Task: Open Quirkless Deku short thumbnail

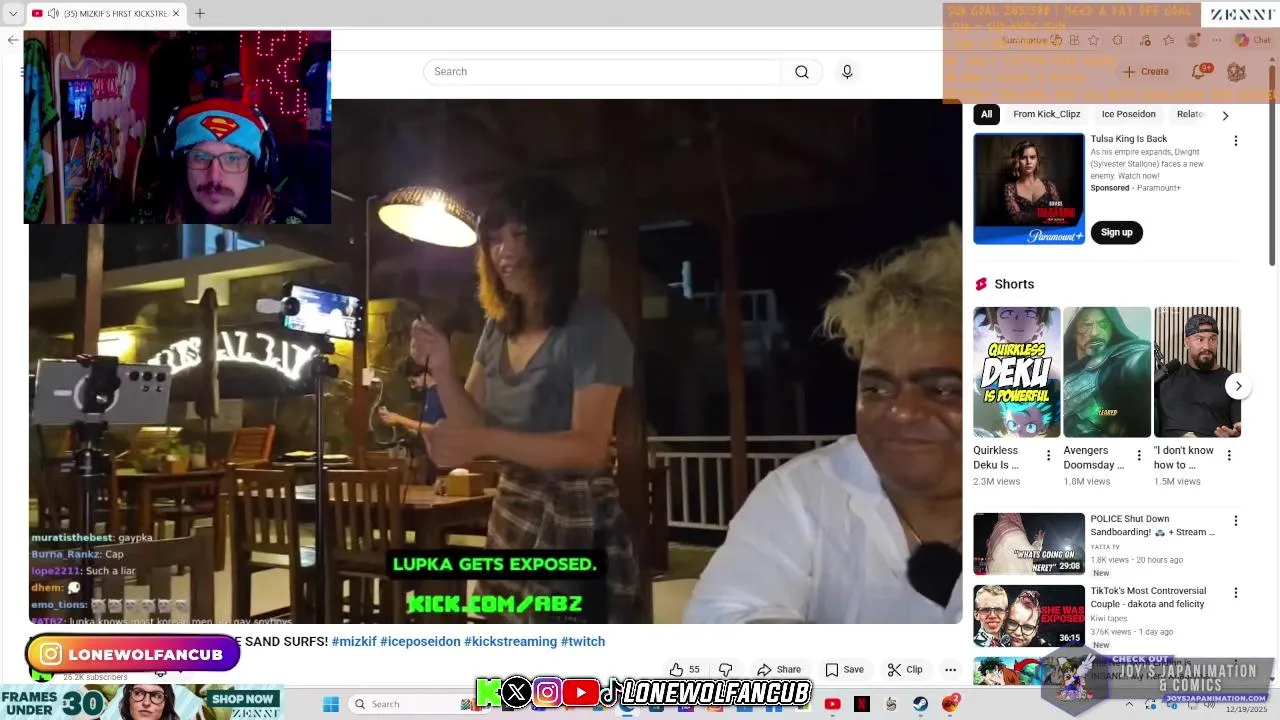Action: pyautogui.click(x=1016, y=372)
